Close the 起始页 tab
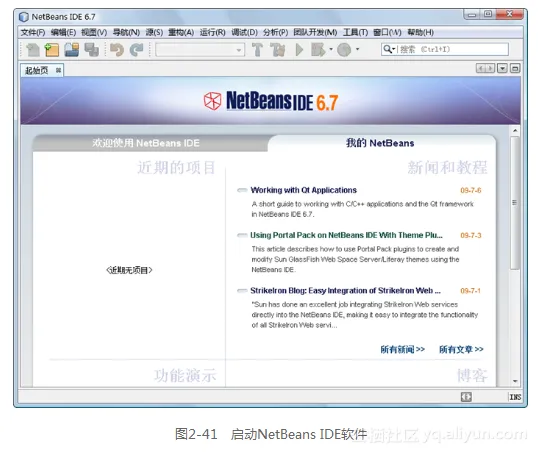Viewport: 538px width, 454px height. pyautogui.click(x=58, y=70)
